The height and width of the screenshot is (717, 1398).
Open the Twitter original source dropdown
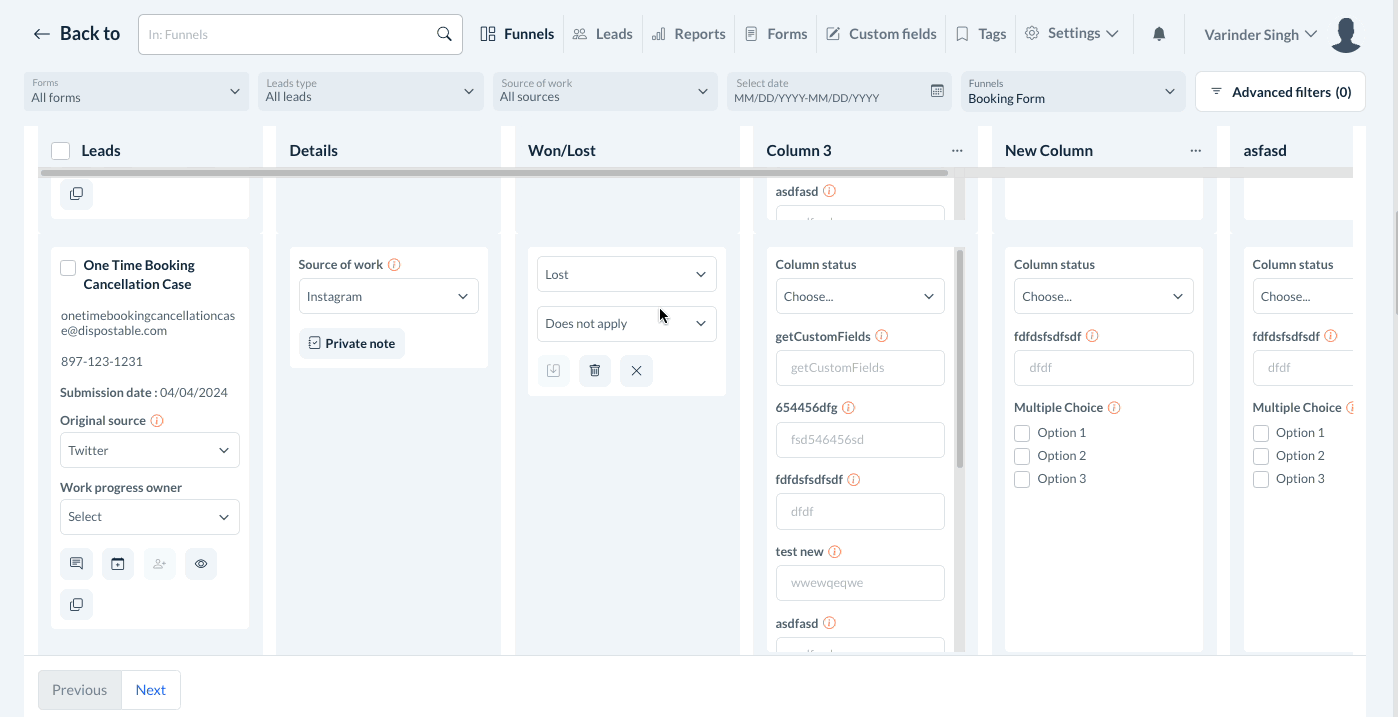tap(150, 450)
